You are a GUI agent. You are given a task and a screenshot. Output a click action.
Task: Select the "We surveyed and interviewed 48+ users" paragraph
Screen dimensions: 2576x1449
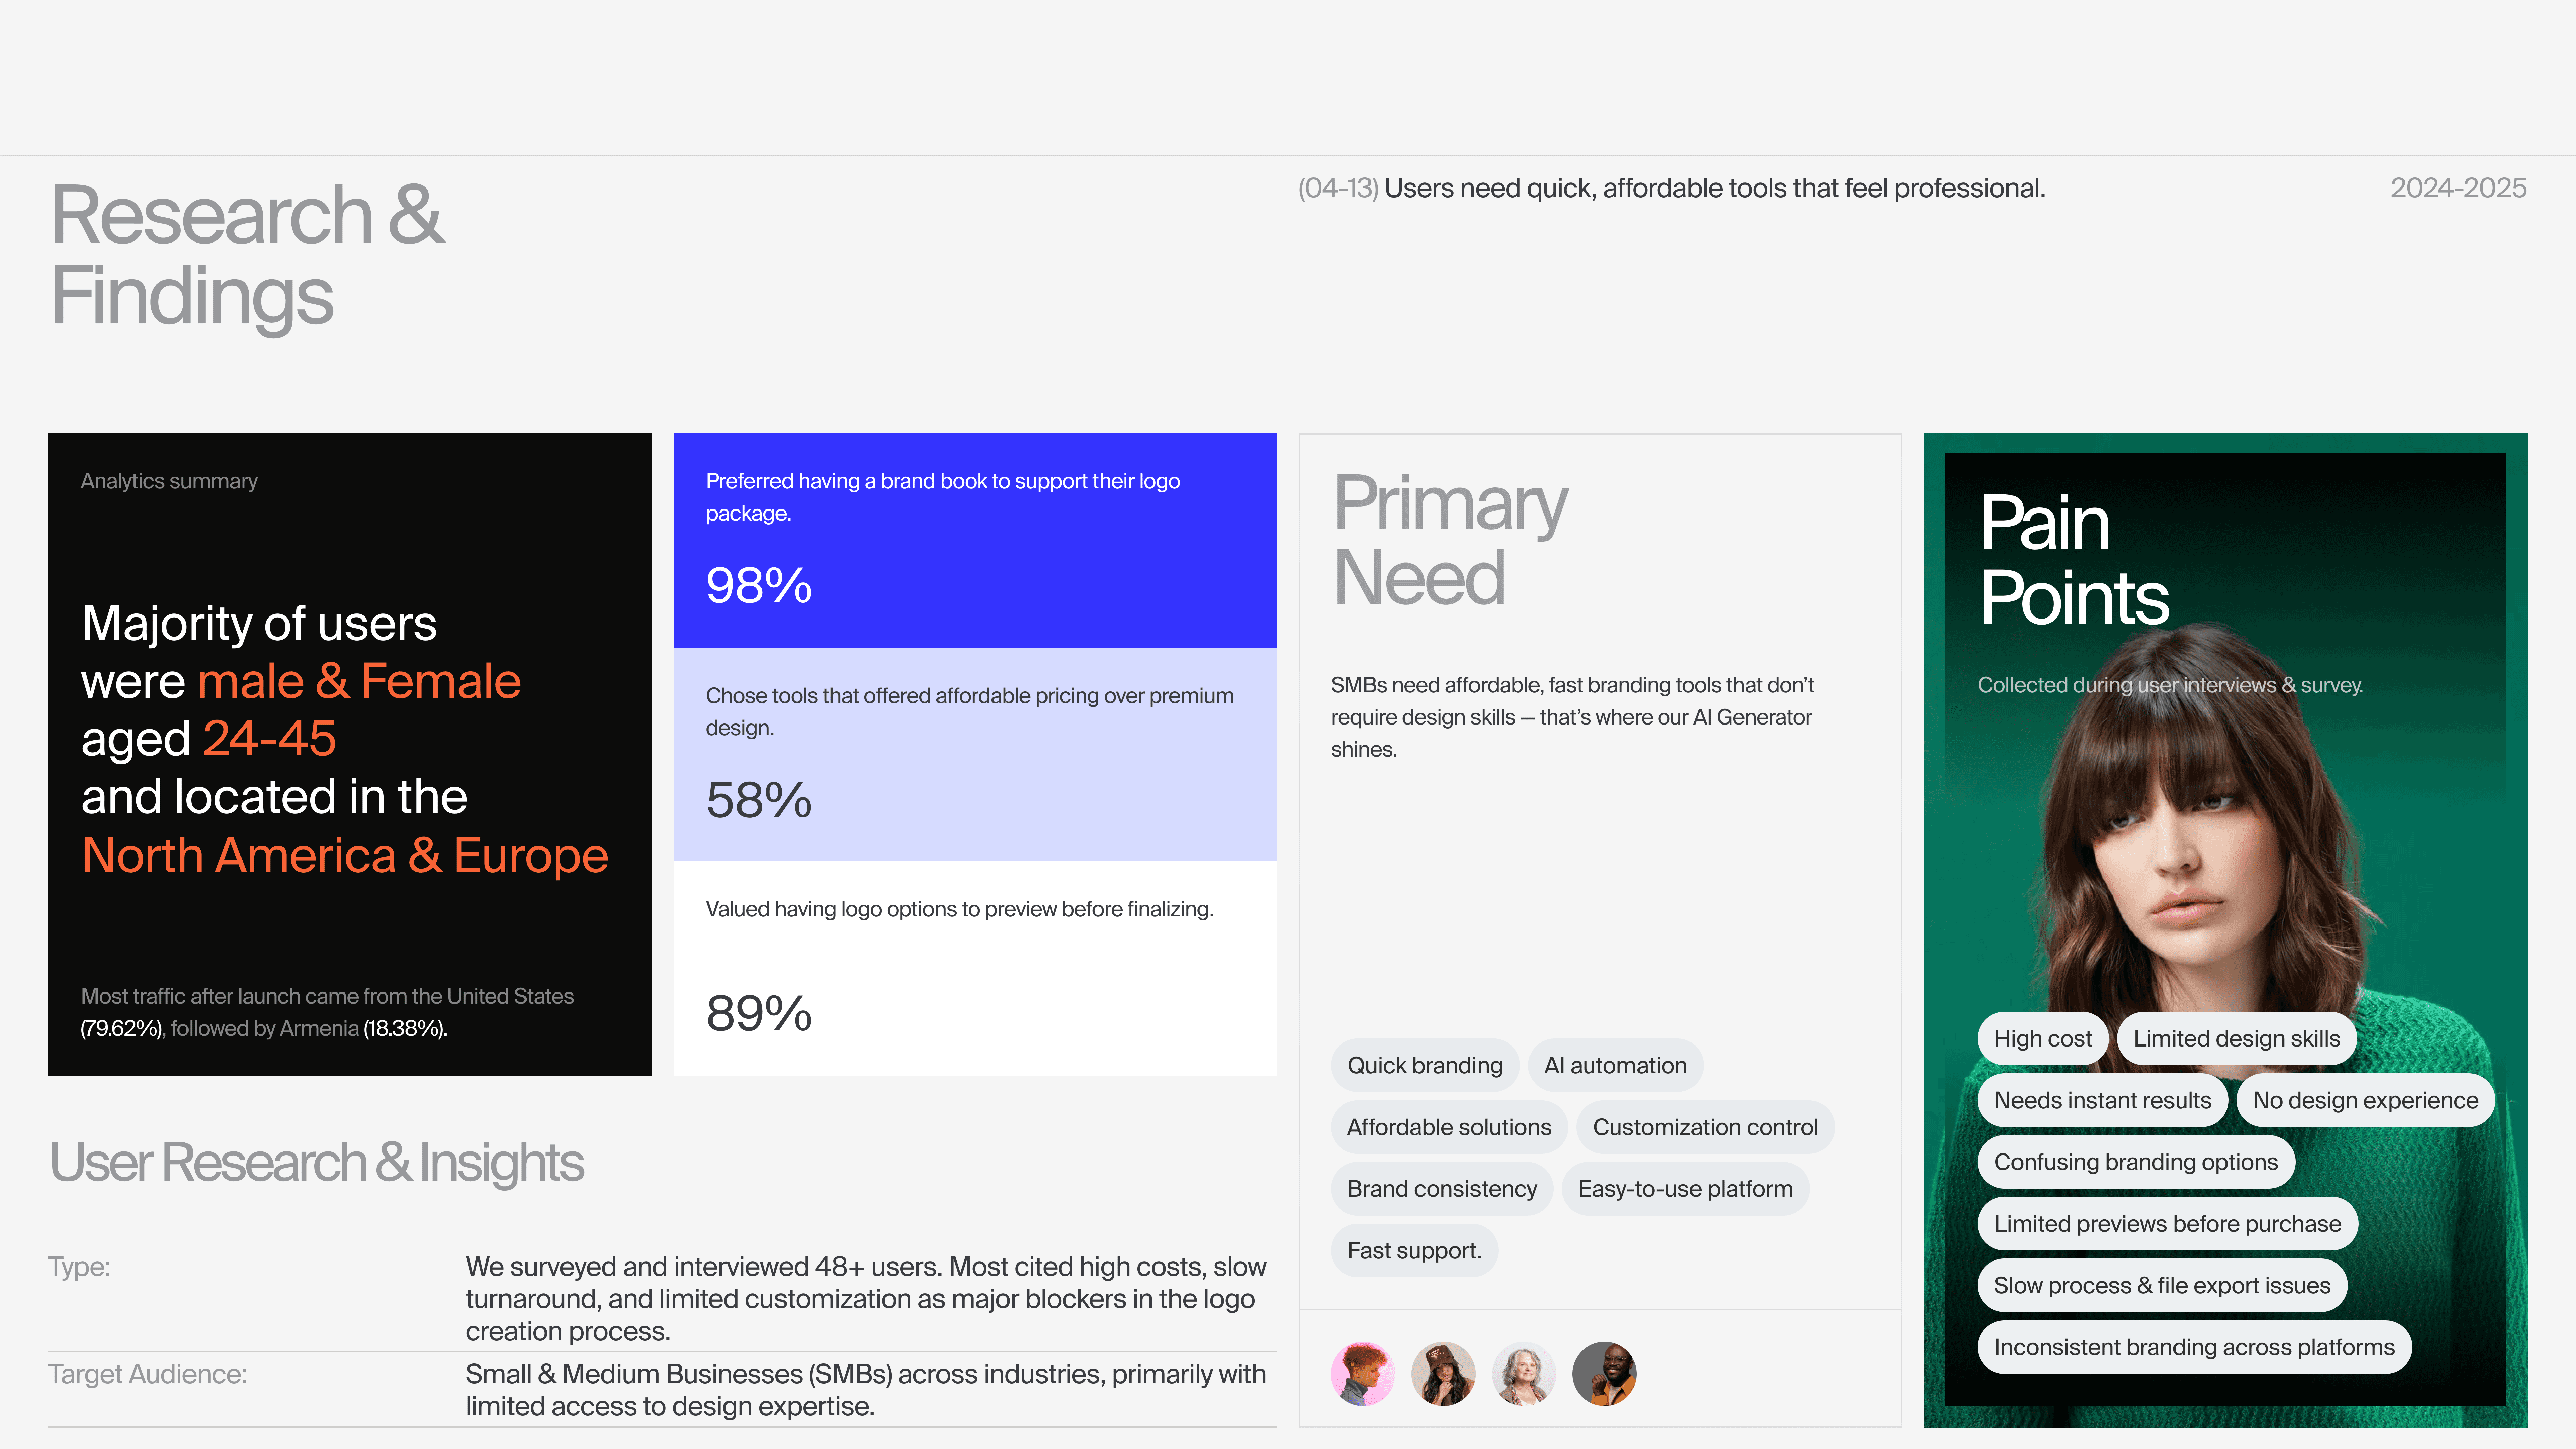point(866,1299)
